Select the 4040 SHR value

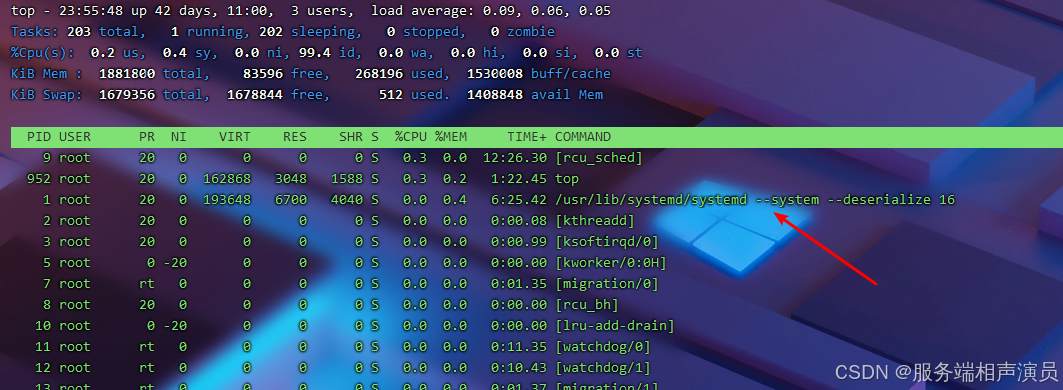point(347,200)
